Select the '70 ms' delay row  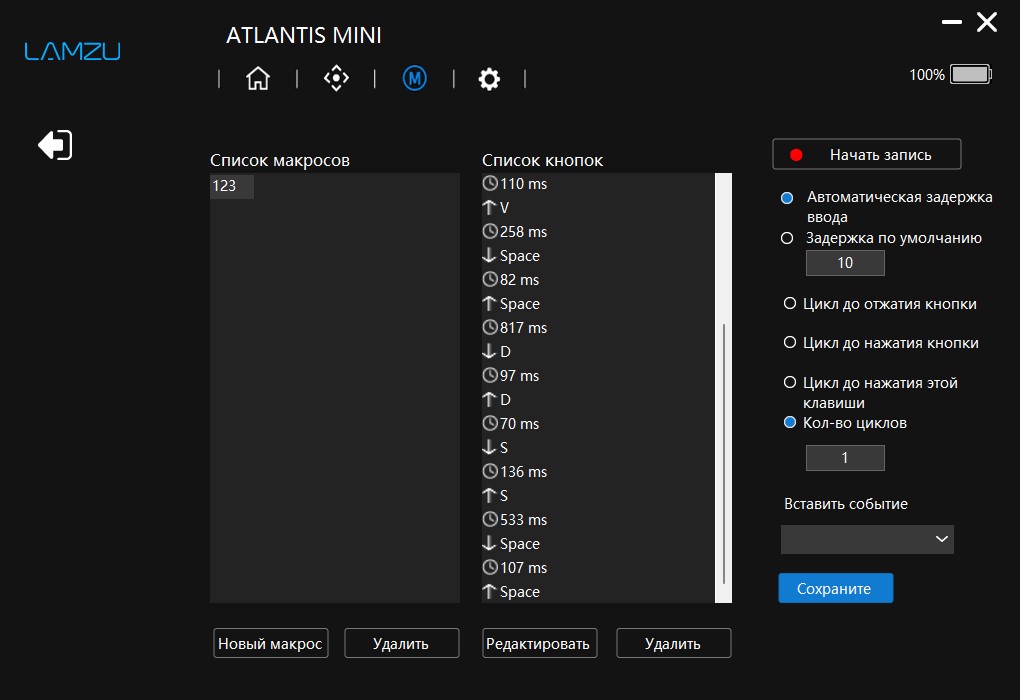click(598, 424)
